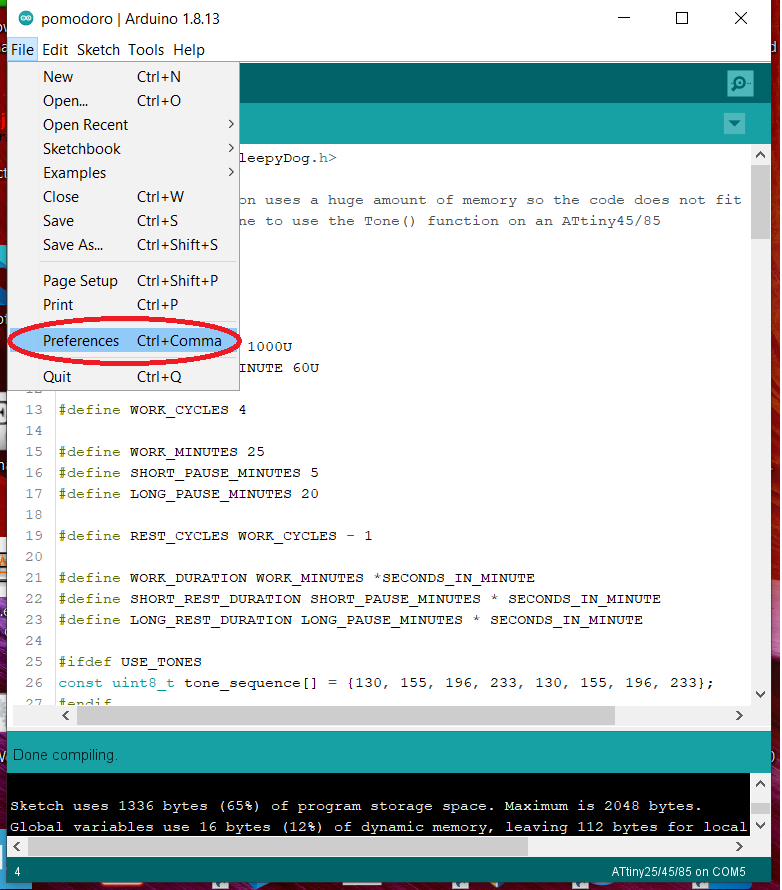782x890 pixels.
Task: Click the '#define REST_CYCLES' code line
Action: tap(215, 536)
